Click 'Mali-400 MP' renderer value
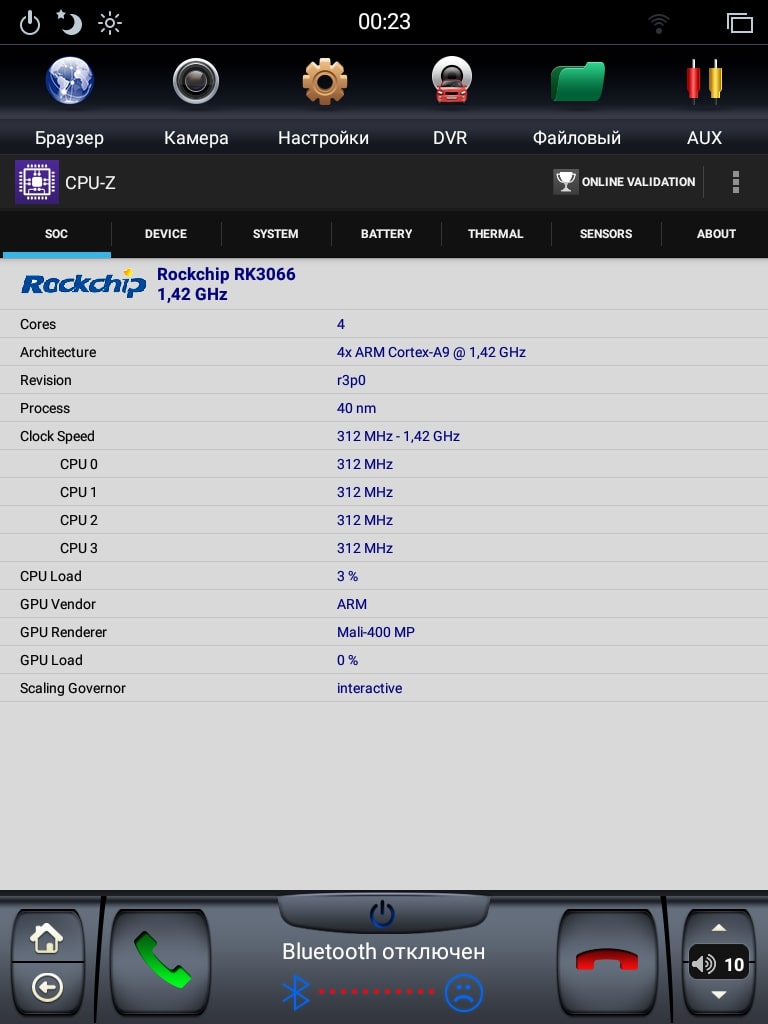Screen dimensions: 768x1024 coord(376,632)
